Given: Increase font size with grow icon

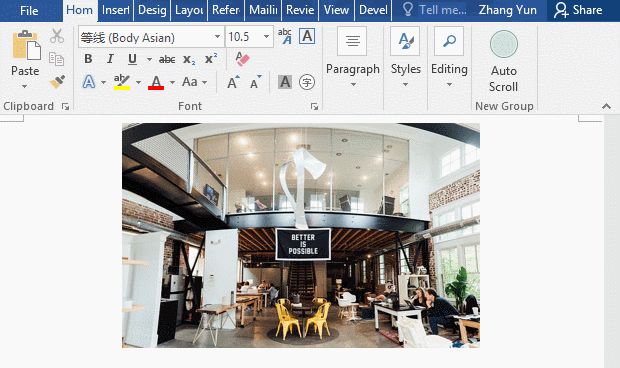Looking at the screenshot, I should point(233,82).
